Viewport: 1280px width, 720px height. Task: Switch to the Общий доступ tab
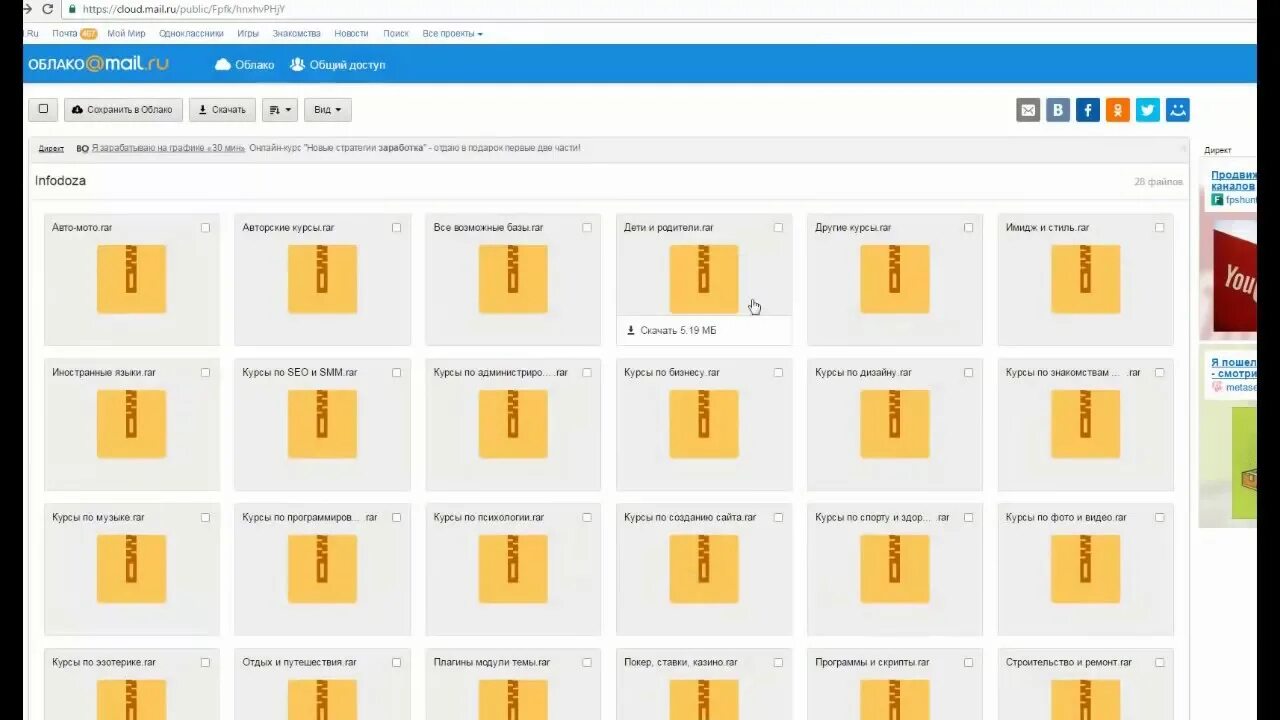pyautogui.click(x=338, y=65)
